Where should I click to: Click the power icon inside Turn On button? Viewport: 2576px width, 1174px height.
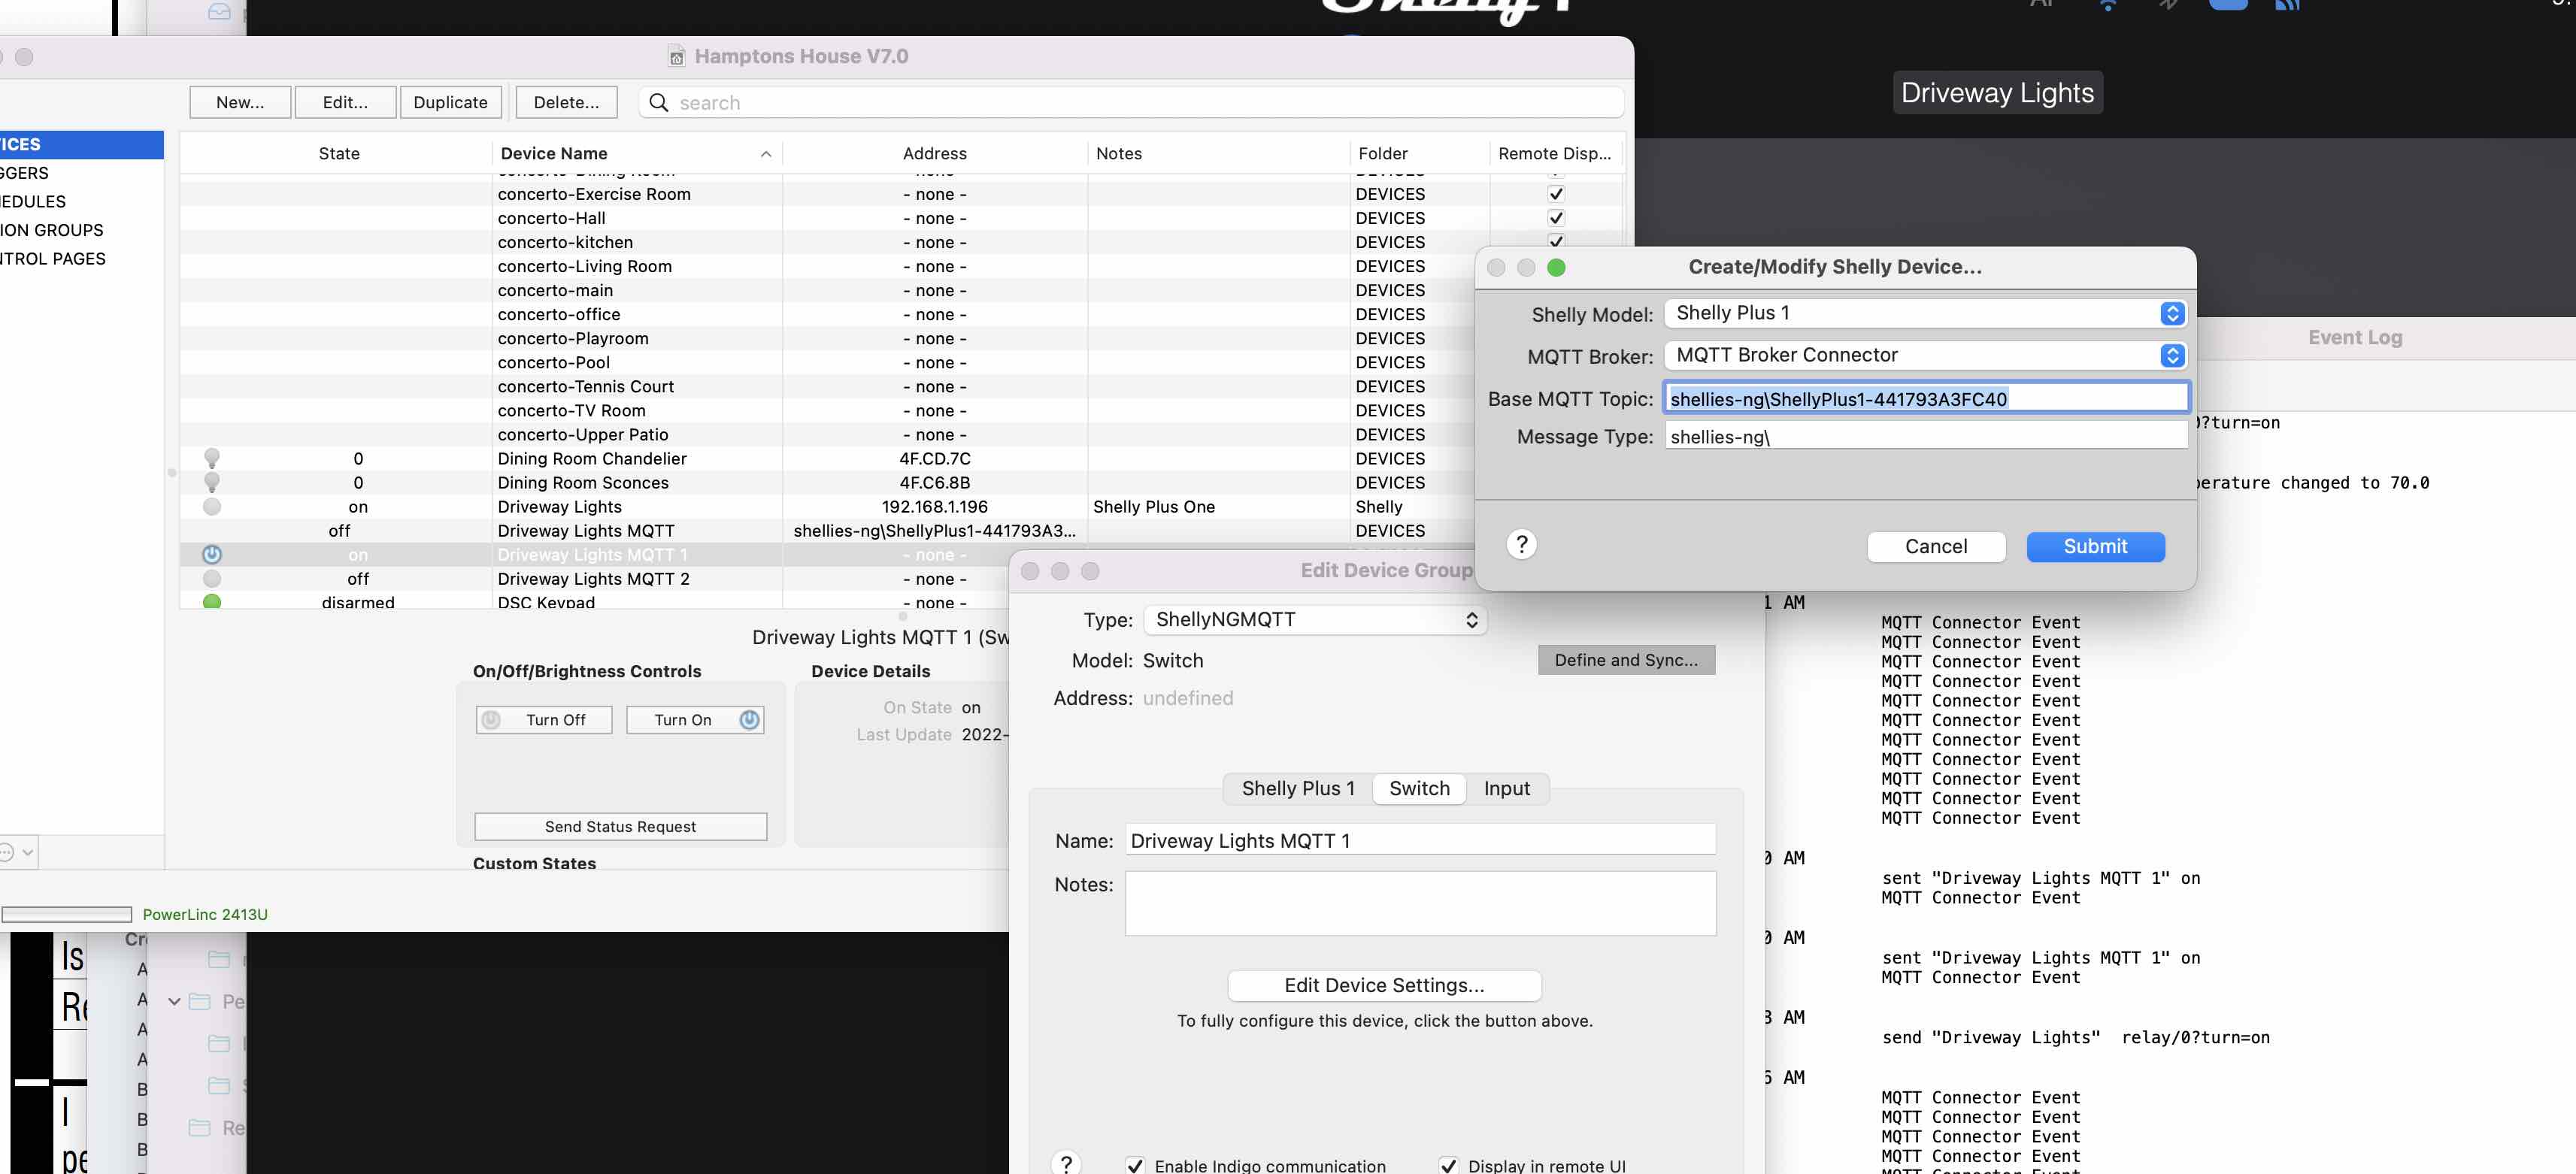coord(749,720)
